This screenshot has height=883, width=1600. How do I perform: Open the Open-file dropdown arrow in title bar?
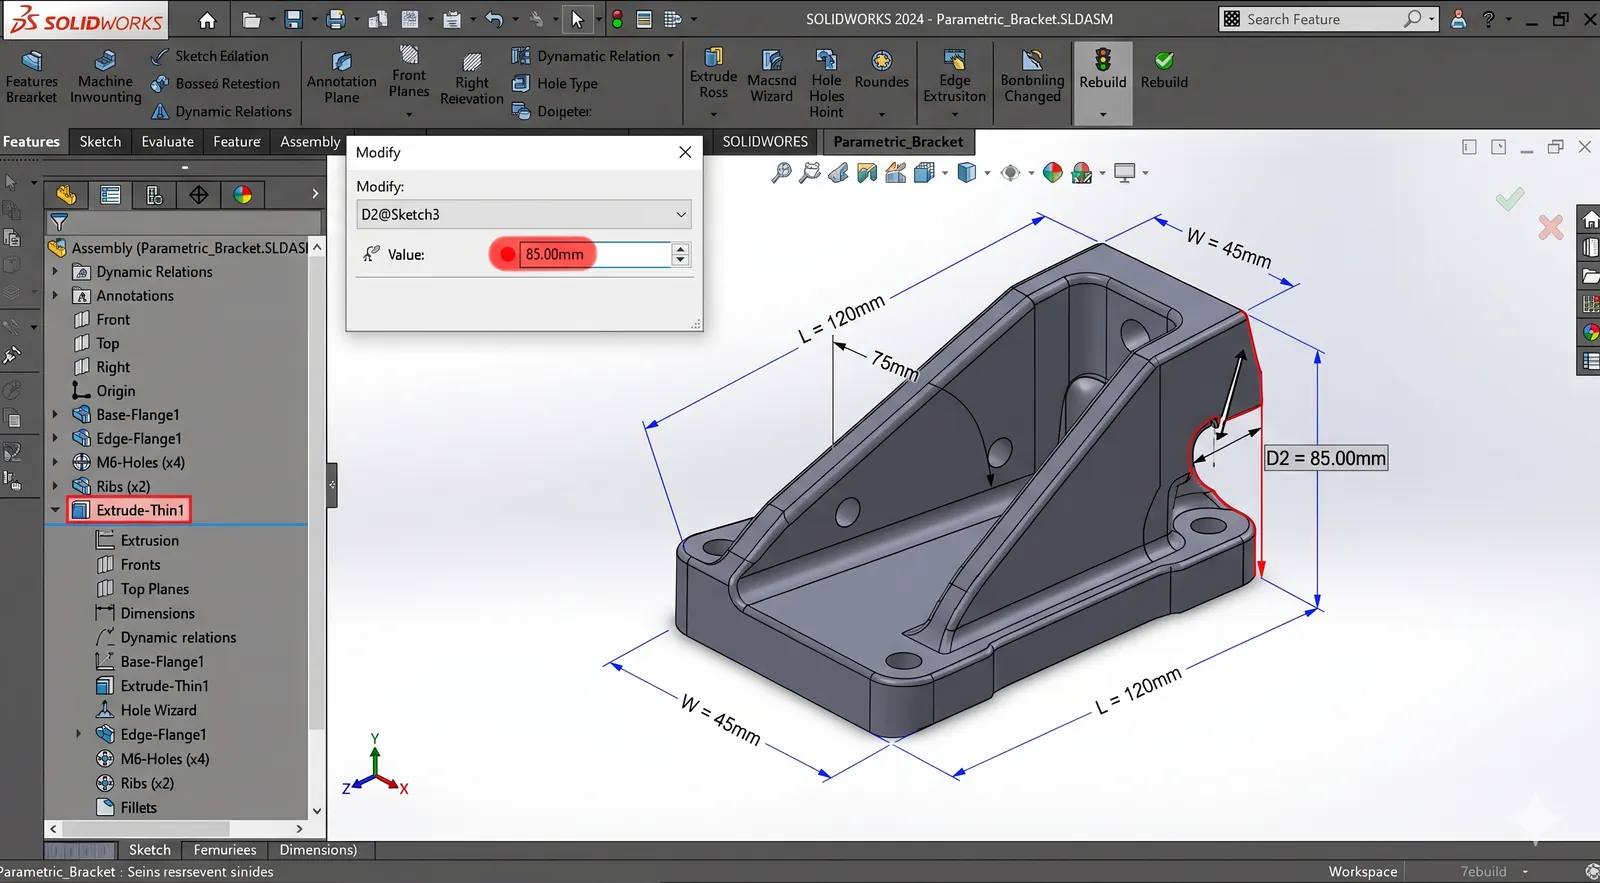[271, 19]
